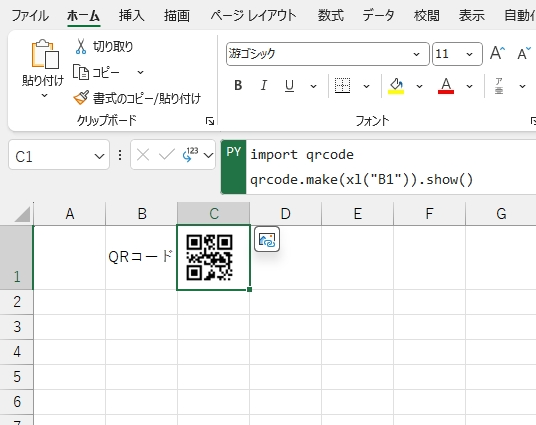
Task: Select column G header
Action: 501,214
